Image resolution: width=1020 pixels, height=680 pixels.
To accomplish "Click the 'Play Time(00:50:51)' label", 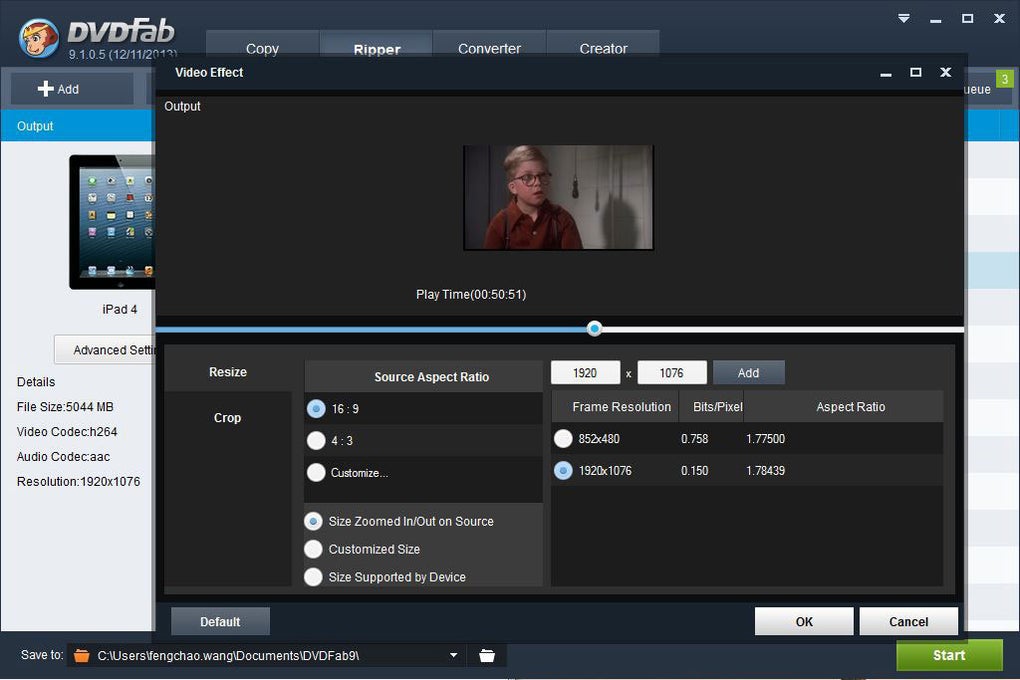I will (471, 295).
